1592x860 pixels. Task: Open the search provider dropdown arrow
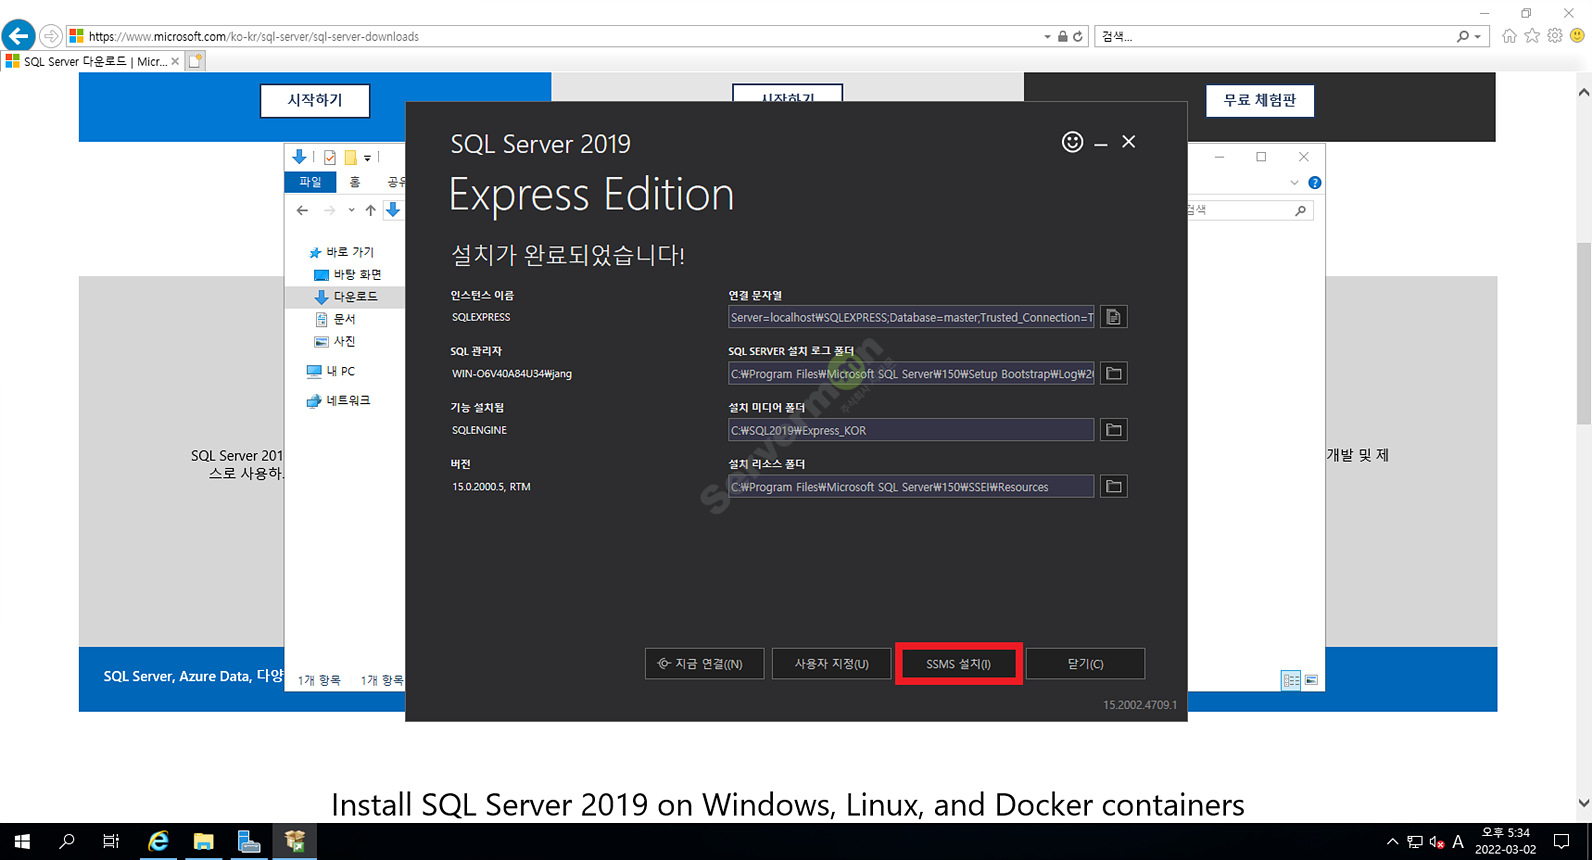(1477, 37)
